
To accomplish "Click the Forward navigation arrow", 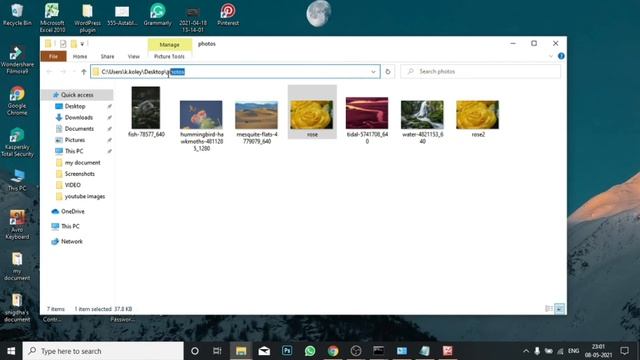I will click(x=63, y=72).
